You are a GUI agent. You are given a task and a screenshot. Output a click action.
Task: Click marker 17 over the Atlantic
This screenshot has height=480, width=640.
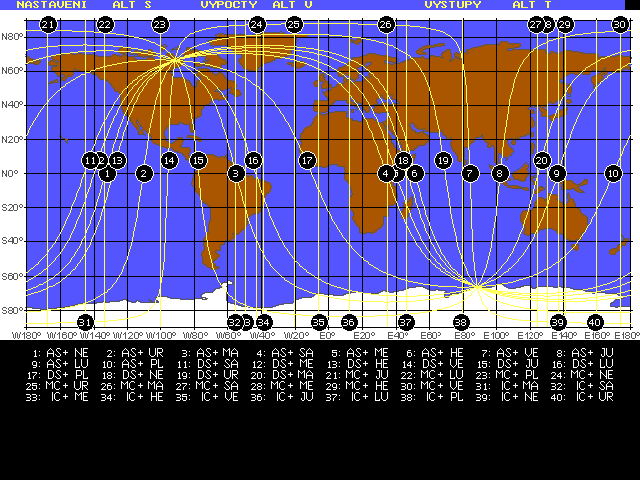(x=307, y=160)
